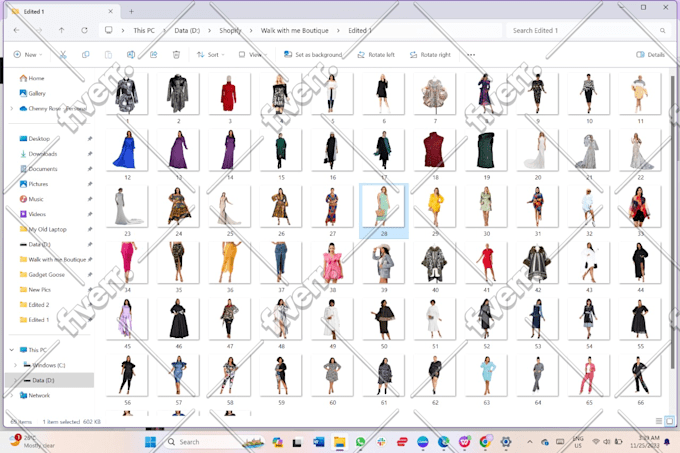680x453 pixels.
Task: Expand the Windows (C:) drive node
Action: point(15,365)
